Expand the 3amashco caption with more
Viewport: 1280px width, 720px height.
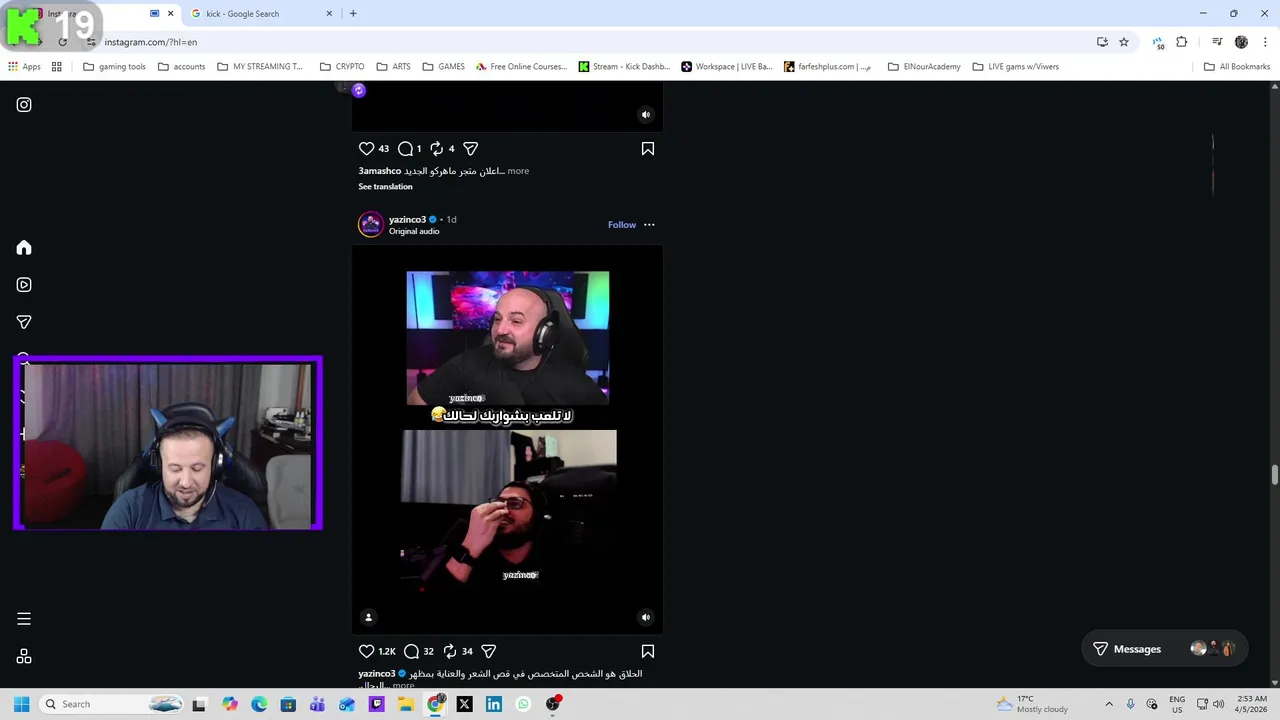(518, 171)
